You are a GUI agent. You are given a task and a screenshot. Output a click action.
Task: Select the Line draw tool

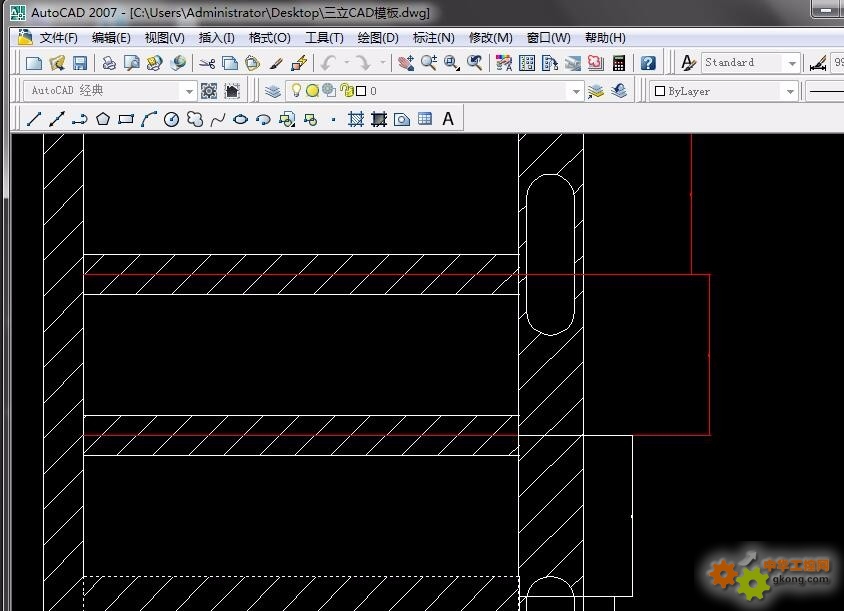click(x=34, y=119)
